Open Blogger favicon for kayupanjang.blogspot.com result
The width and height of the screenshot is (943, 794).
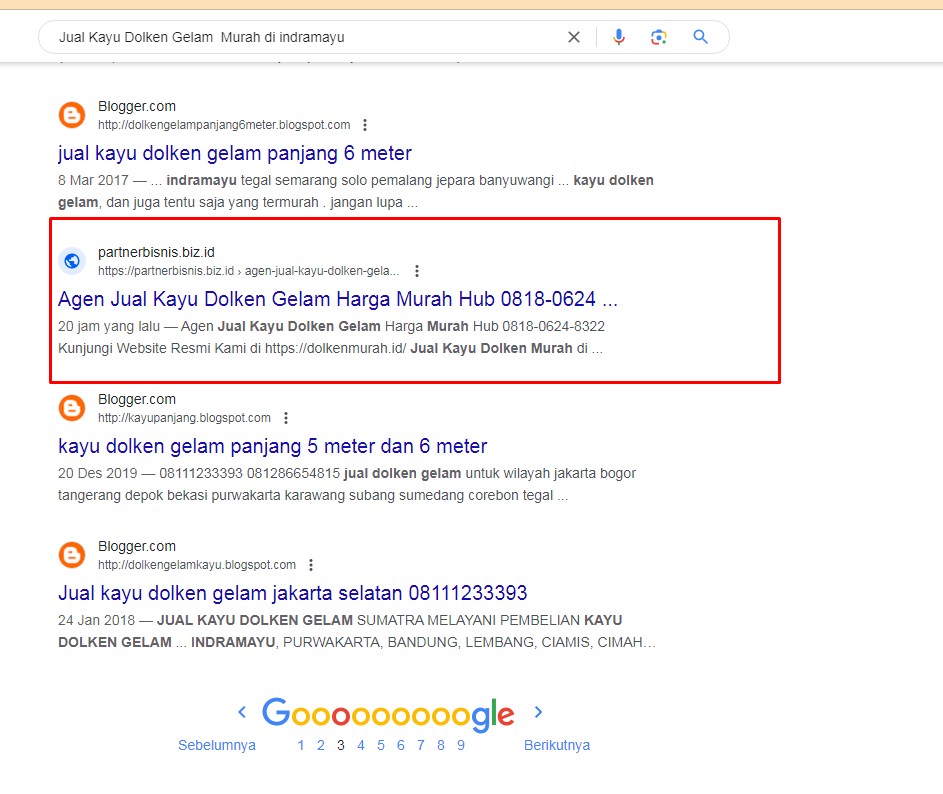[72, 408]
